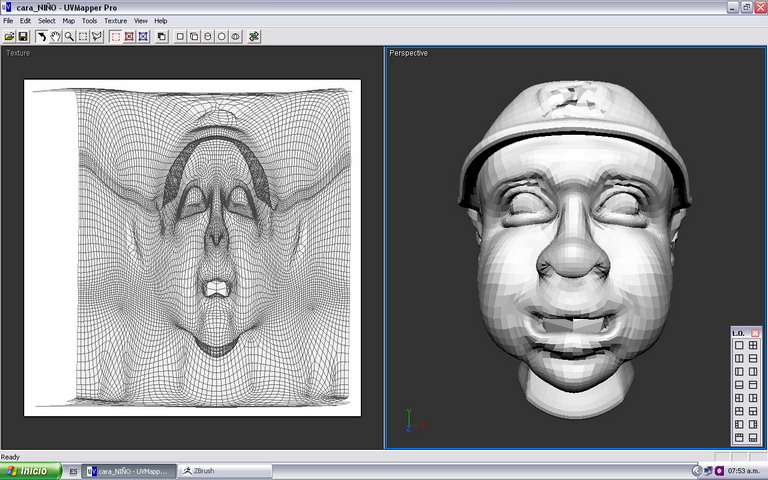Choose the magnifier Zoom tool
768x480 pixels.
[x=69, y=36]
